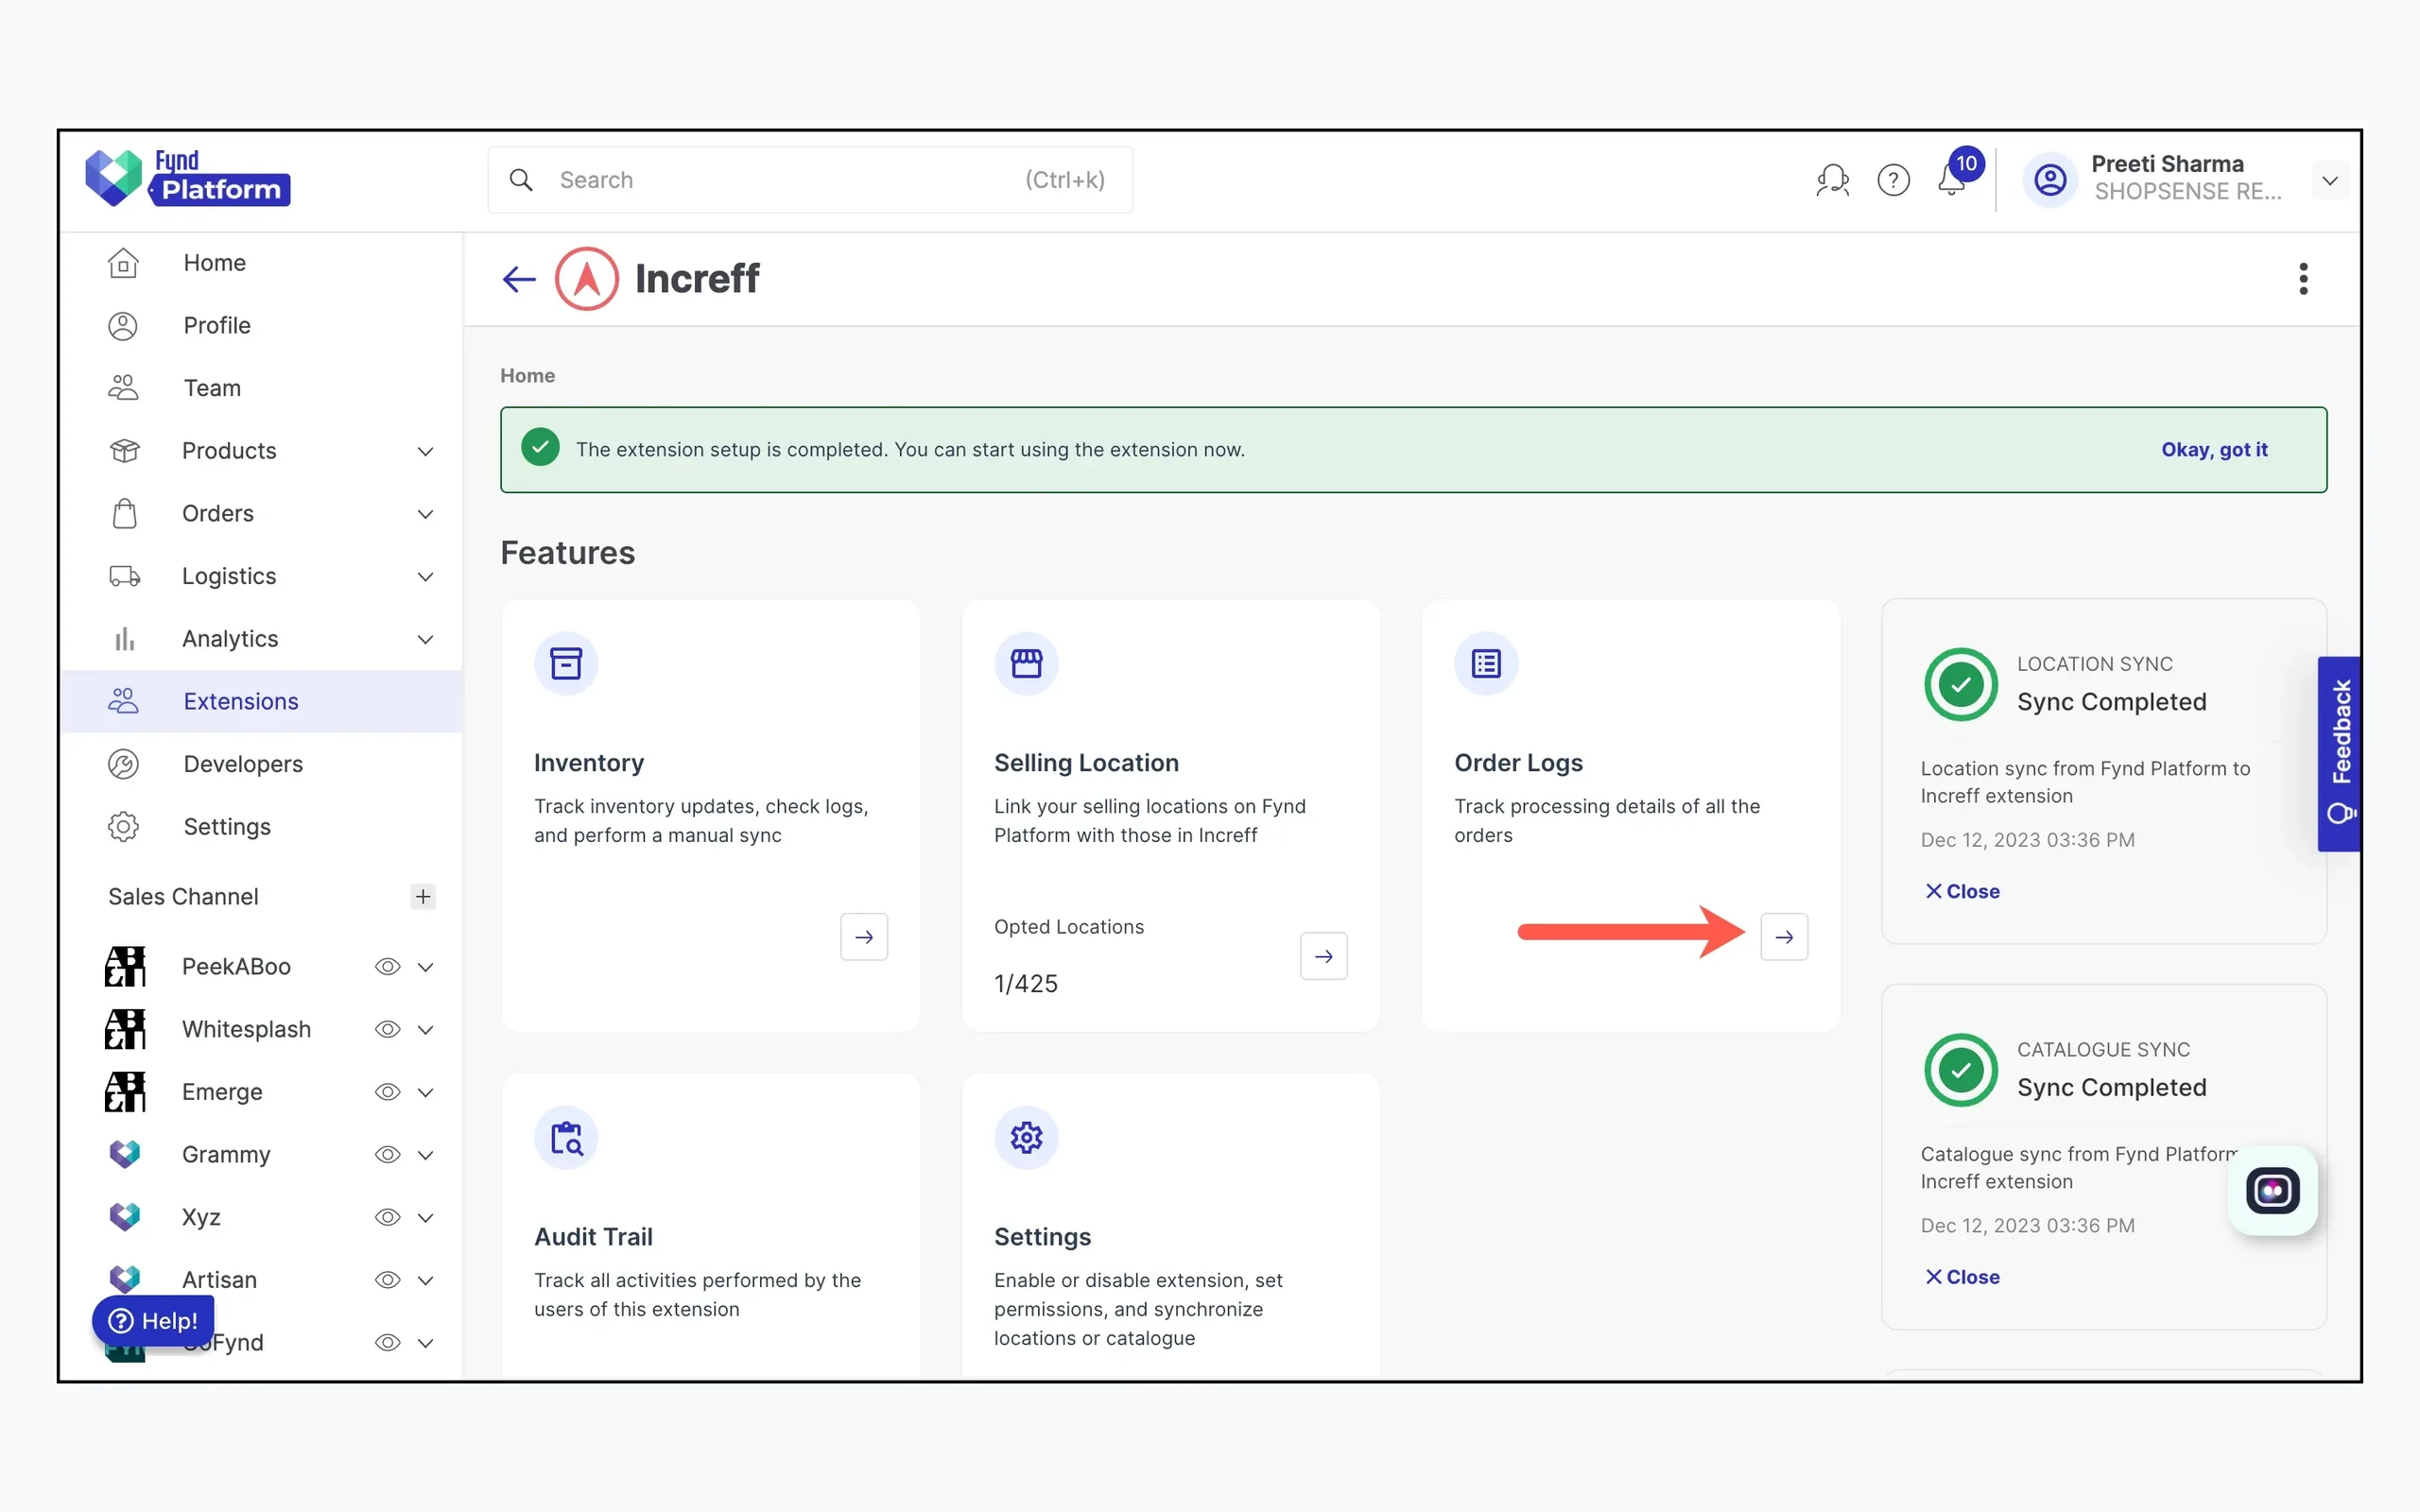This screenshot has width=2420, height=1512.
Task: Expand the Orders menu chevron
Action: pos(425,514)
